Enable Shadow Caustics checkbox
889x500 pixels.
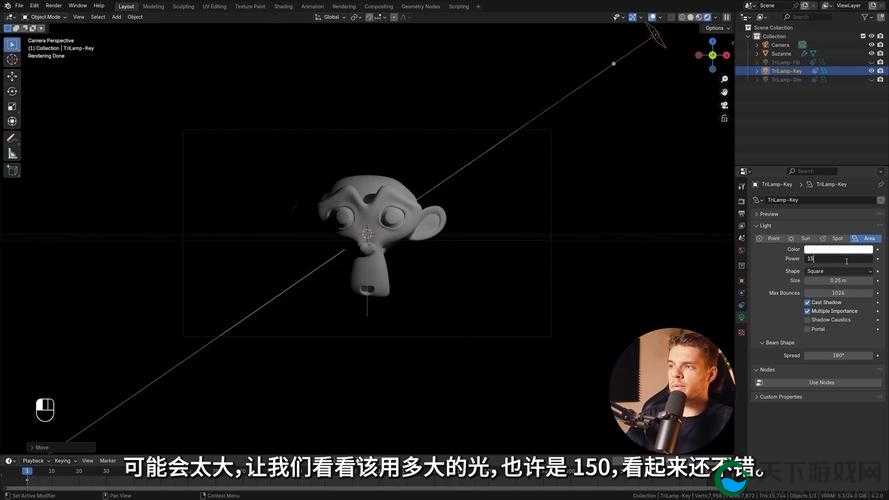pos(807,320)
